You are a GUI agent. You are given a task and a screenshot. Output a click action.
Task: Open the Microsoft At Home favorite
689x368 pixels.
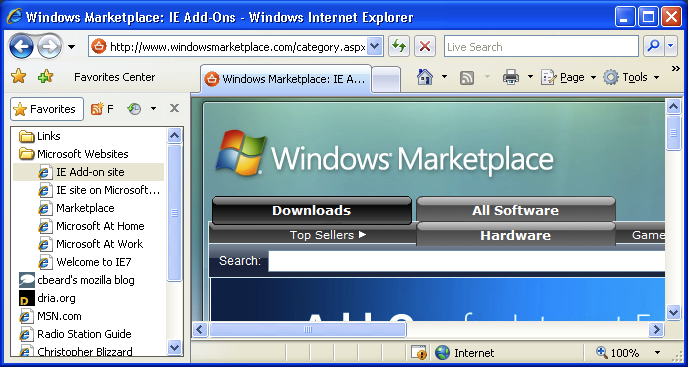(91, 226)
